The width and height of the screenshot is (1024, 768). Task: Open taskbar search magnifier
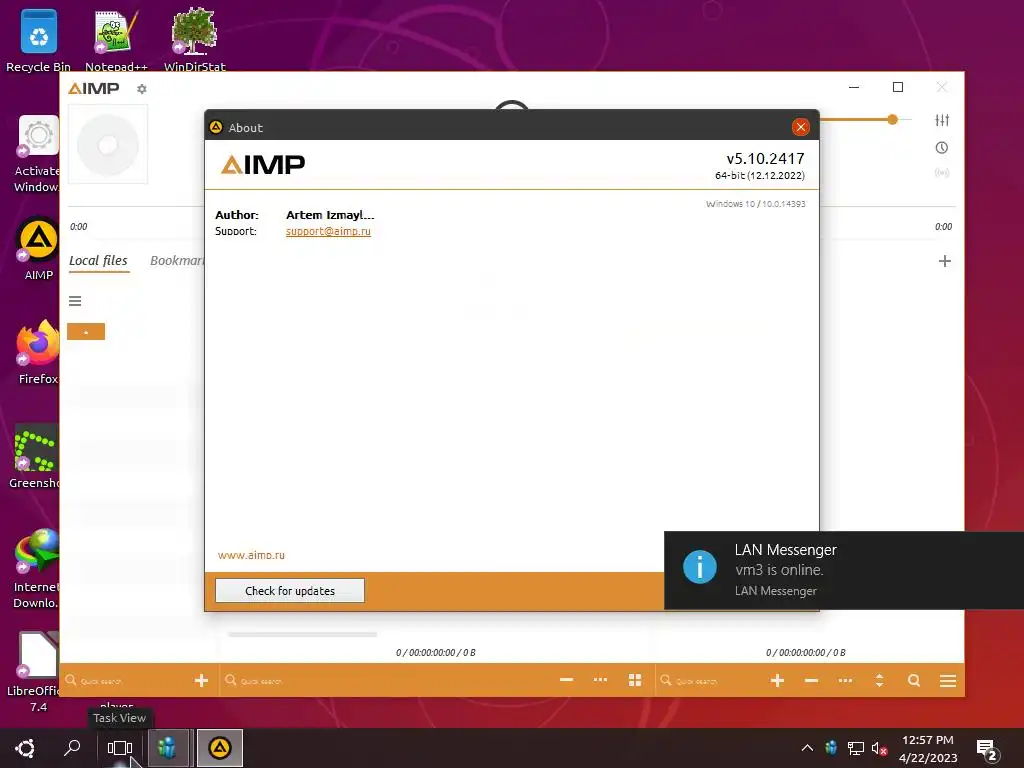72,748
